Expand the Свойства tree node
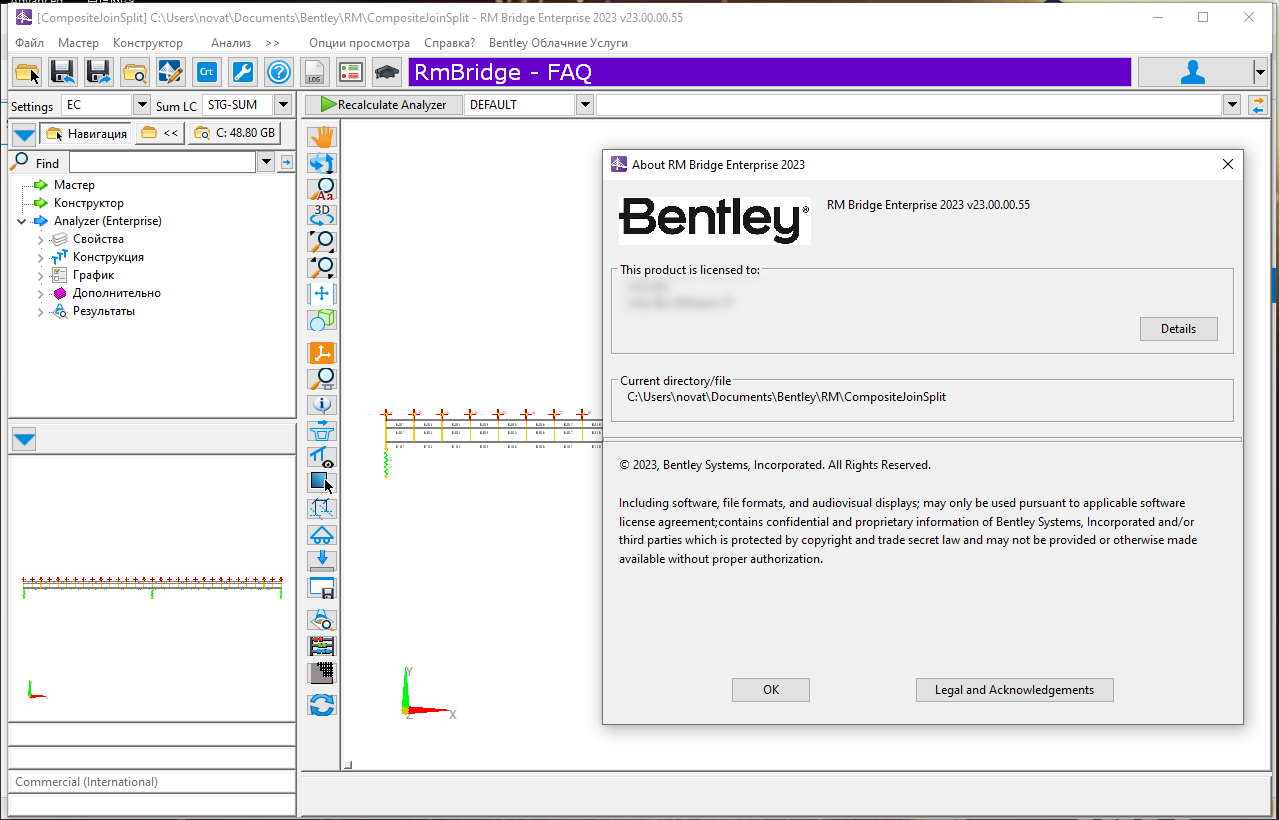This screenshot has width=1279, height=820. (x=41, y=240)
